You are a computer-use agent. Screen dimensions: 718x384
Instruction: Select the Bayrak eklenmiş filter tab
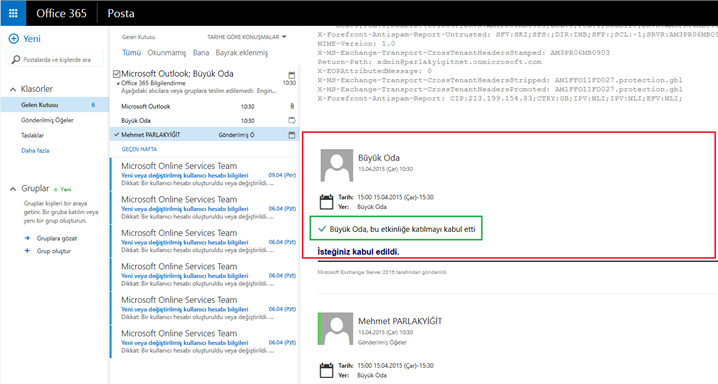click(241, 53)
